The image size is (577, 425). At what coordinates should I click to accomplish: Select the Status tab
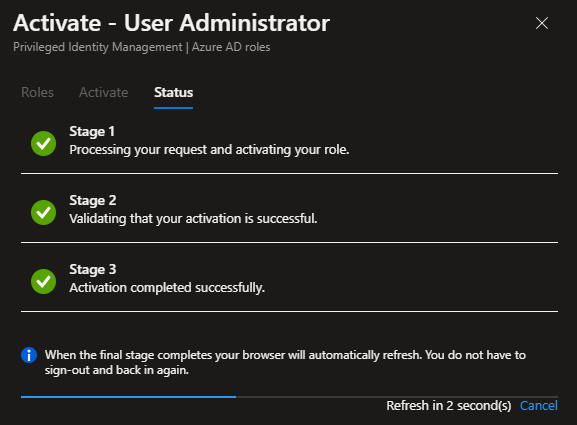tap(173, 92)
